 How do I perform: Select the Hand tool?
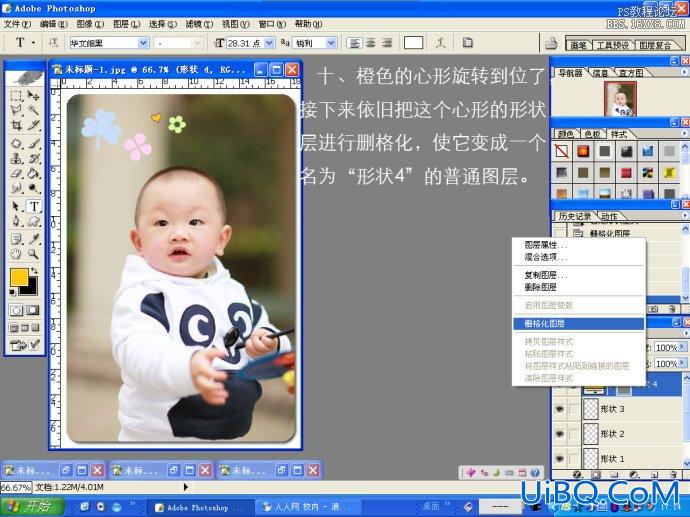point(16,254)
